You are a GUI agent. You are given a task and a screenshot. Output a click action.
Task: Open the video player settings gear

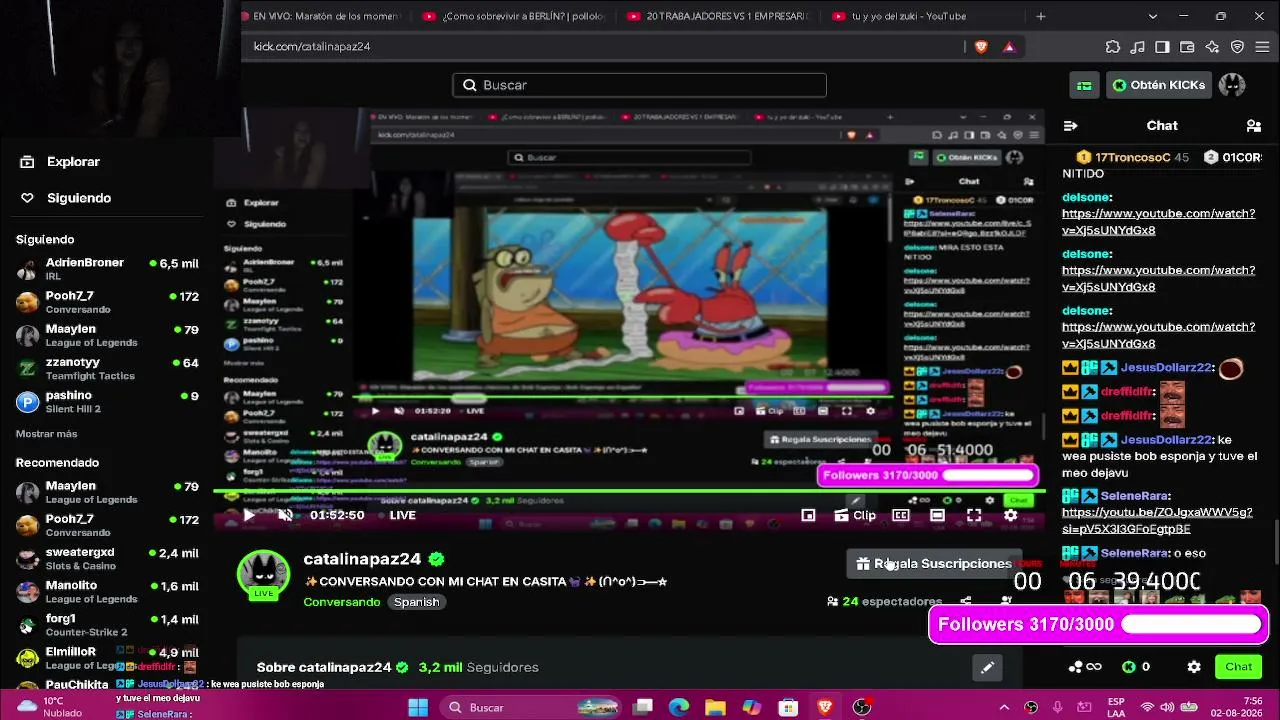1011,515
